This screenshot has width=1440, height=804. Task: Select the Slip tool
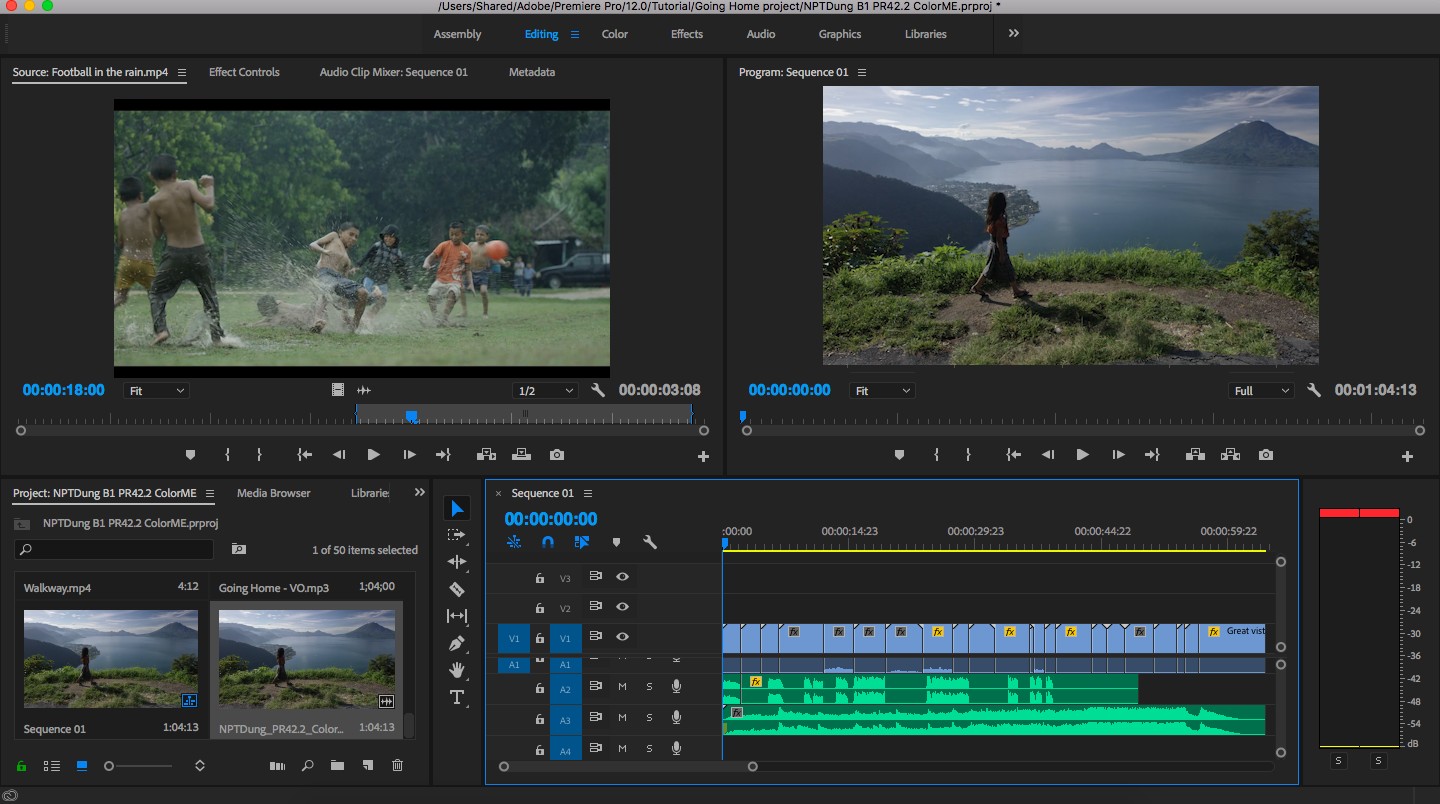(457, 616)
